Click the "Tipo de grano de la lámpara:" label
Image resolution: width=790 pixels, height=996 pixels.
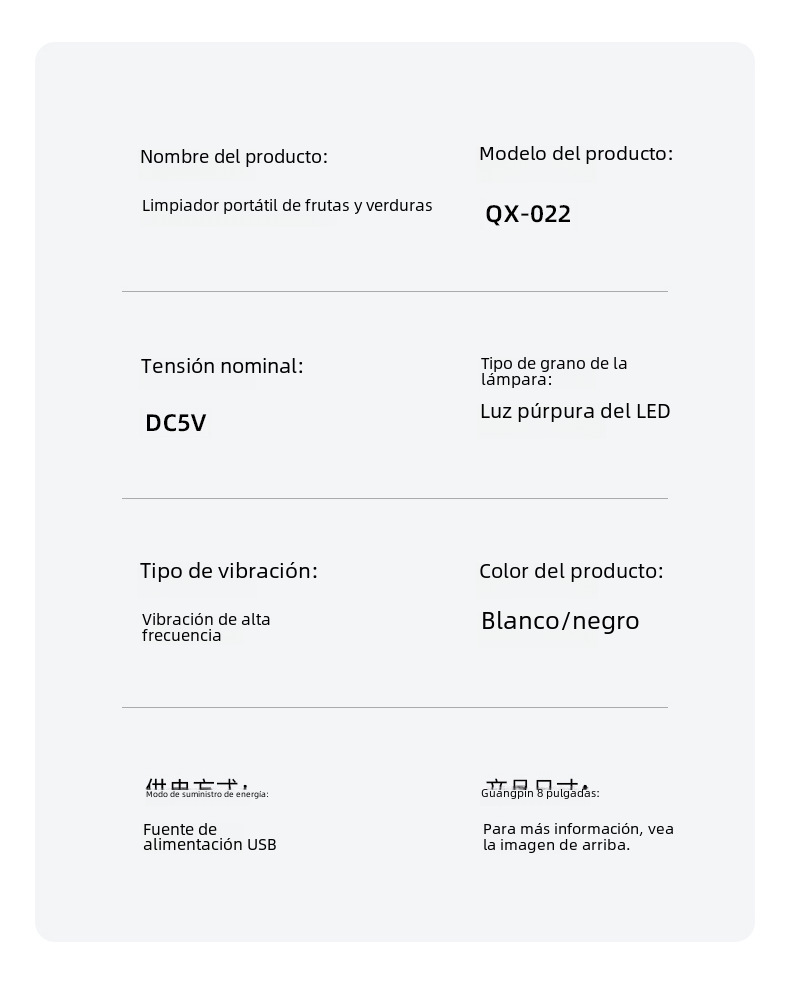coord(553,371)
